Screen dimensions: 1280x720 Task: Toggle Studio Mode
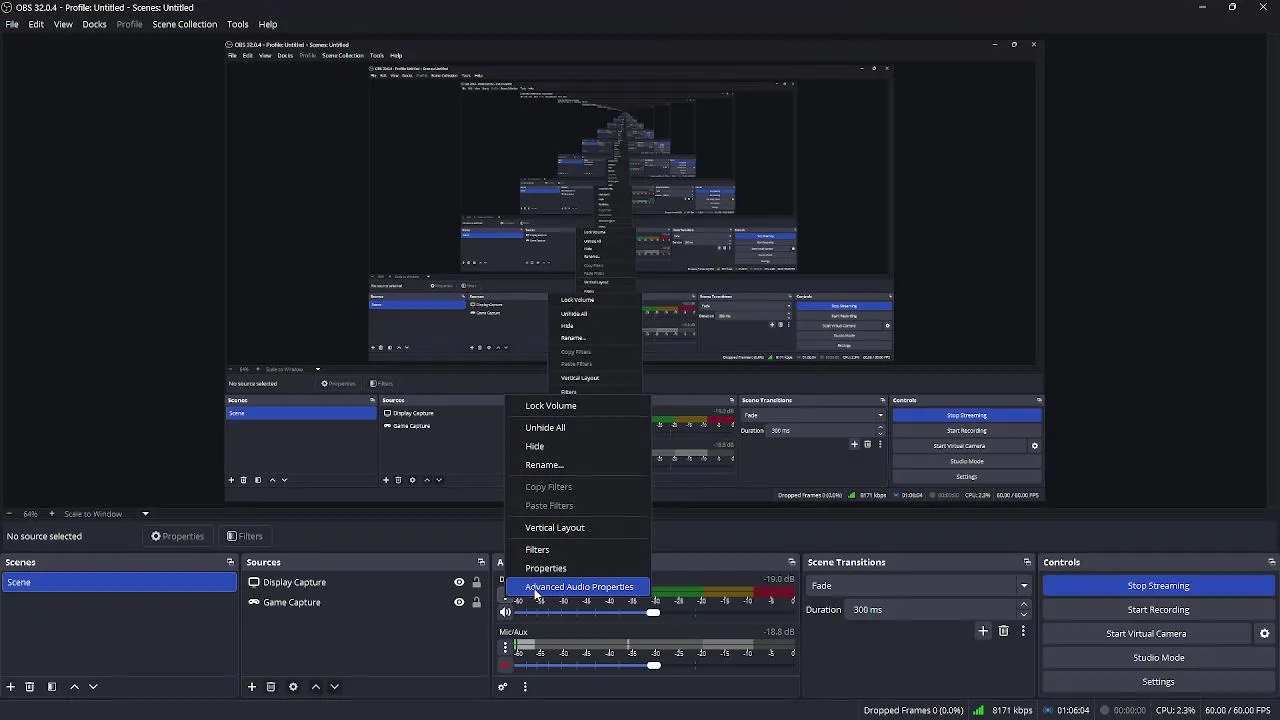[x=1158, y=658]
